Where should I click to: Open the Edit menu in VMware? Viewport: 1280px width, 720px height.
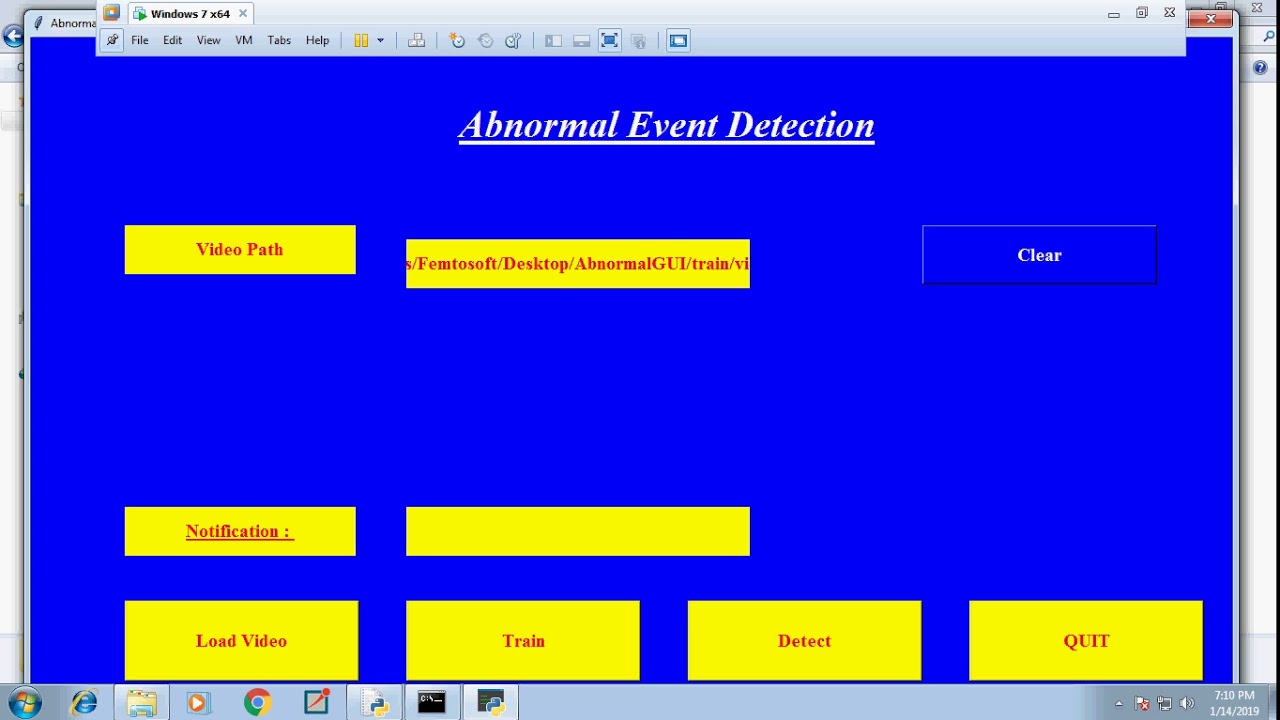click(x=173, y=41)
